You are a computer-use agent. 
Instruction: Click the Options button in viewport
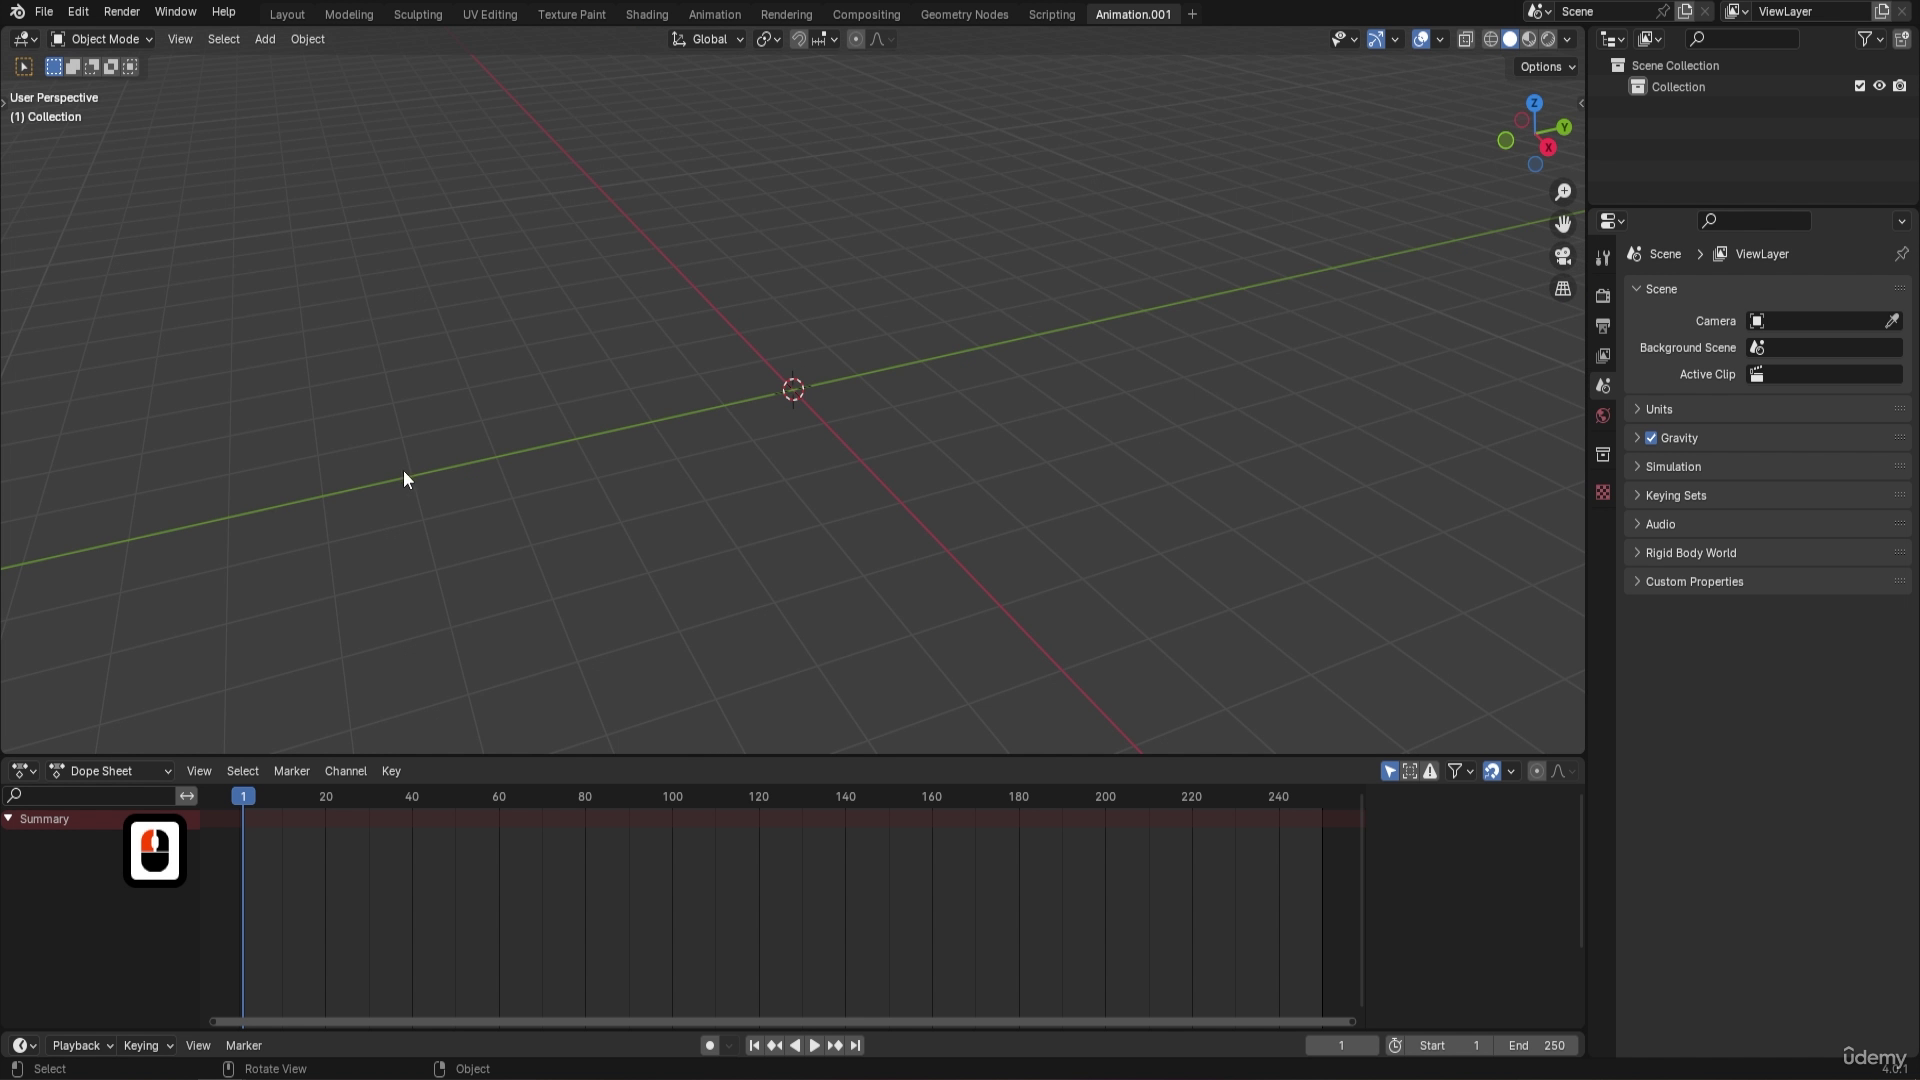point(1547,67)
